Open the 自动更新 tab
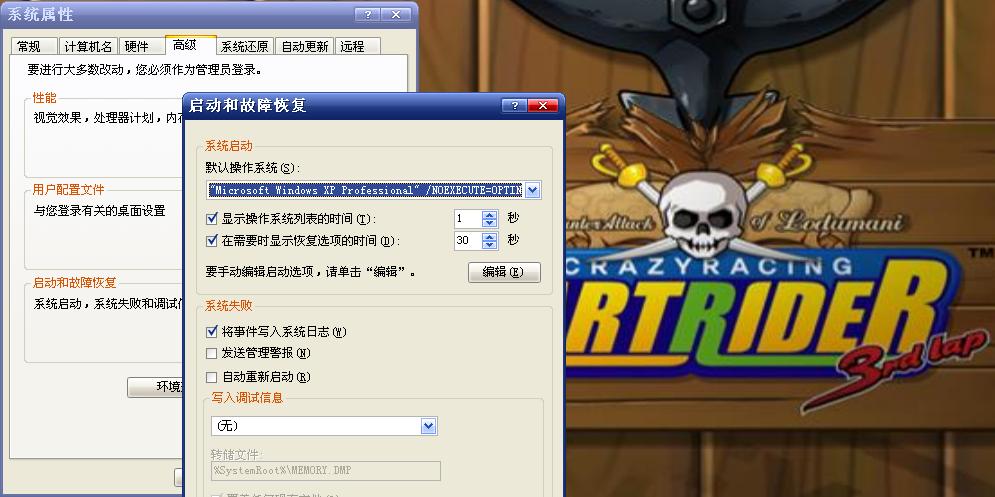Image resolution: width=995 pixels, height=497 pixels. [305, 46]
